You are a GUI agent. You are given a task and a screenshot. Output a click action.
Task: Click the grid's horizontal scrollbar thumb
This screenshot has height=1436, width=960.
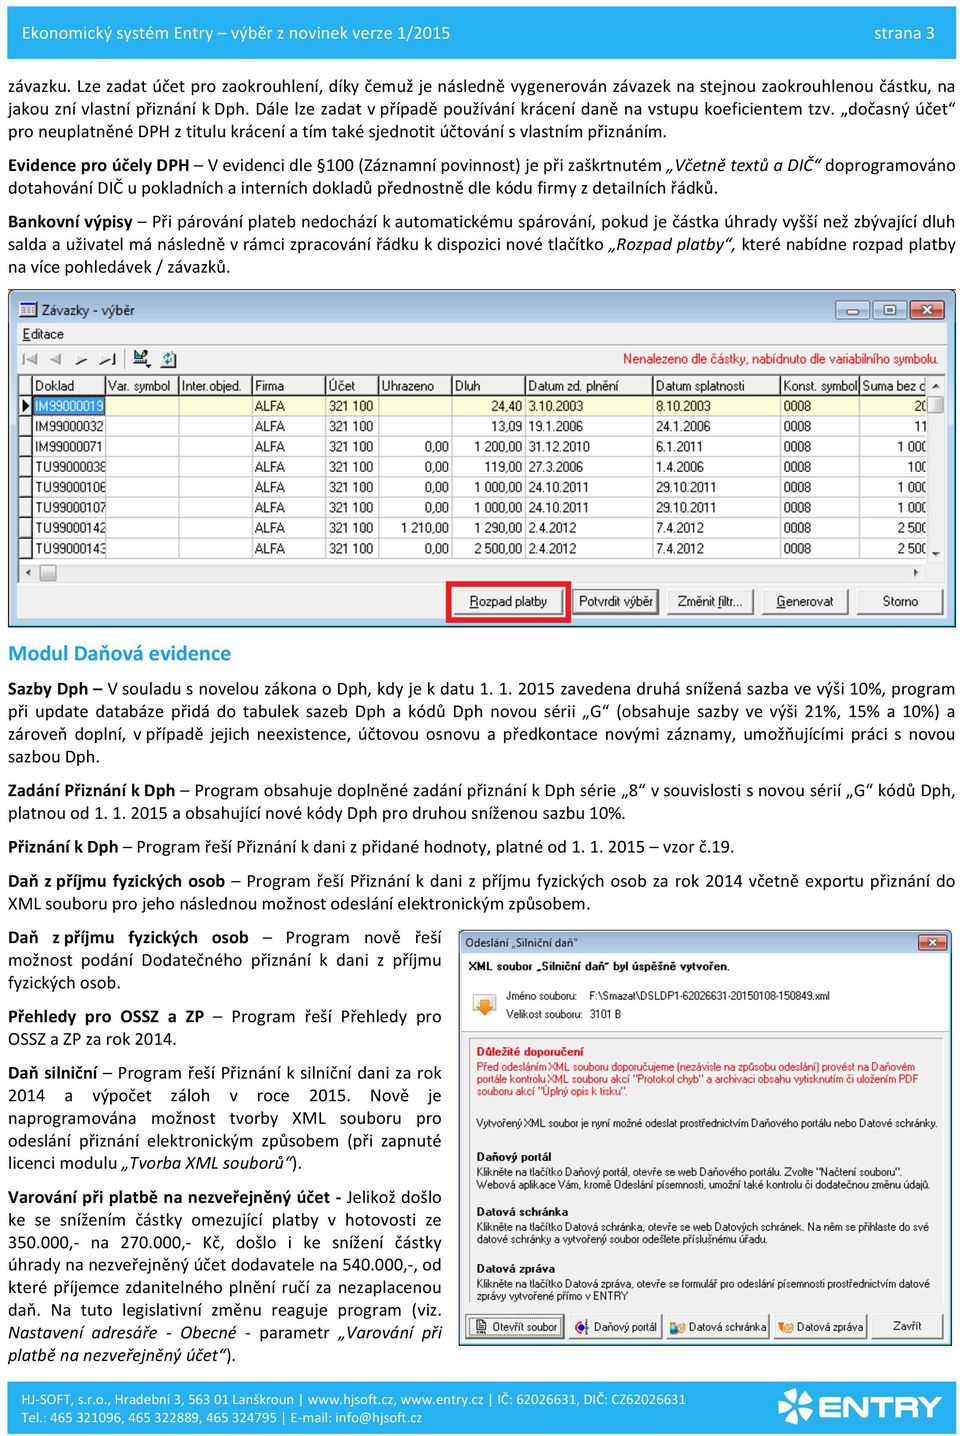pyautogui.click(x=47, y=573)
